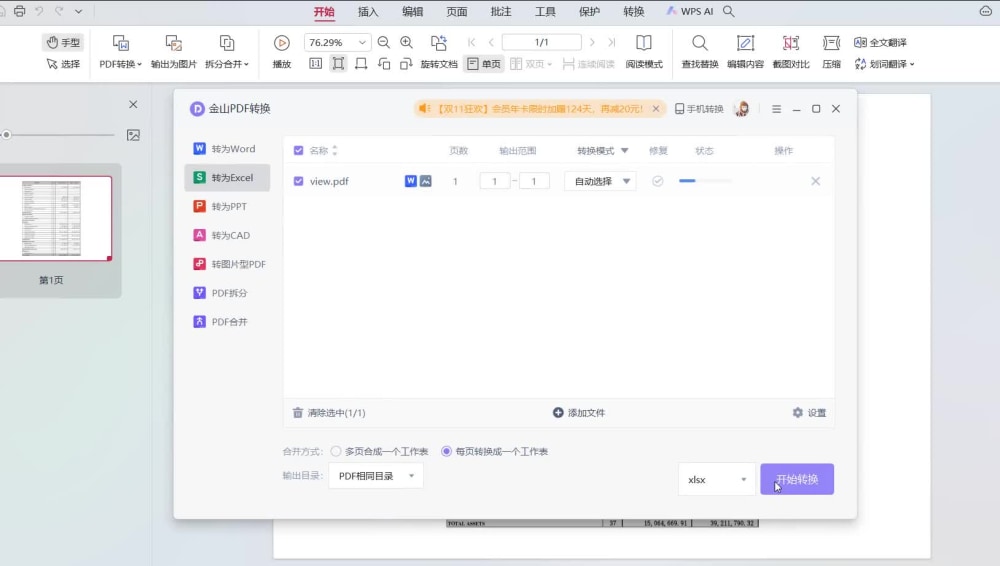Click 添加文件 add file button
Image resolution: width=1000 pixels, height=566 pixels.
578,413
